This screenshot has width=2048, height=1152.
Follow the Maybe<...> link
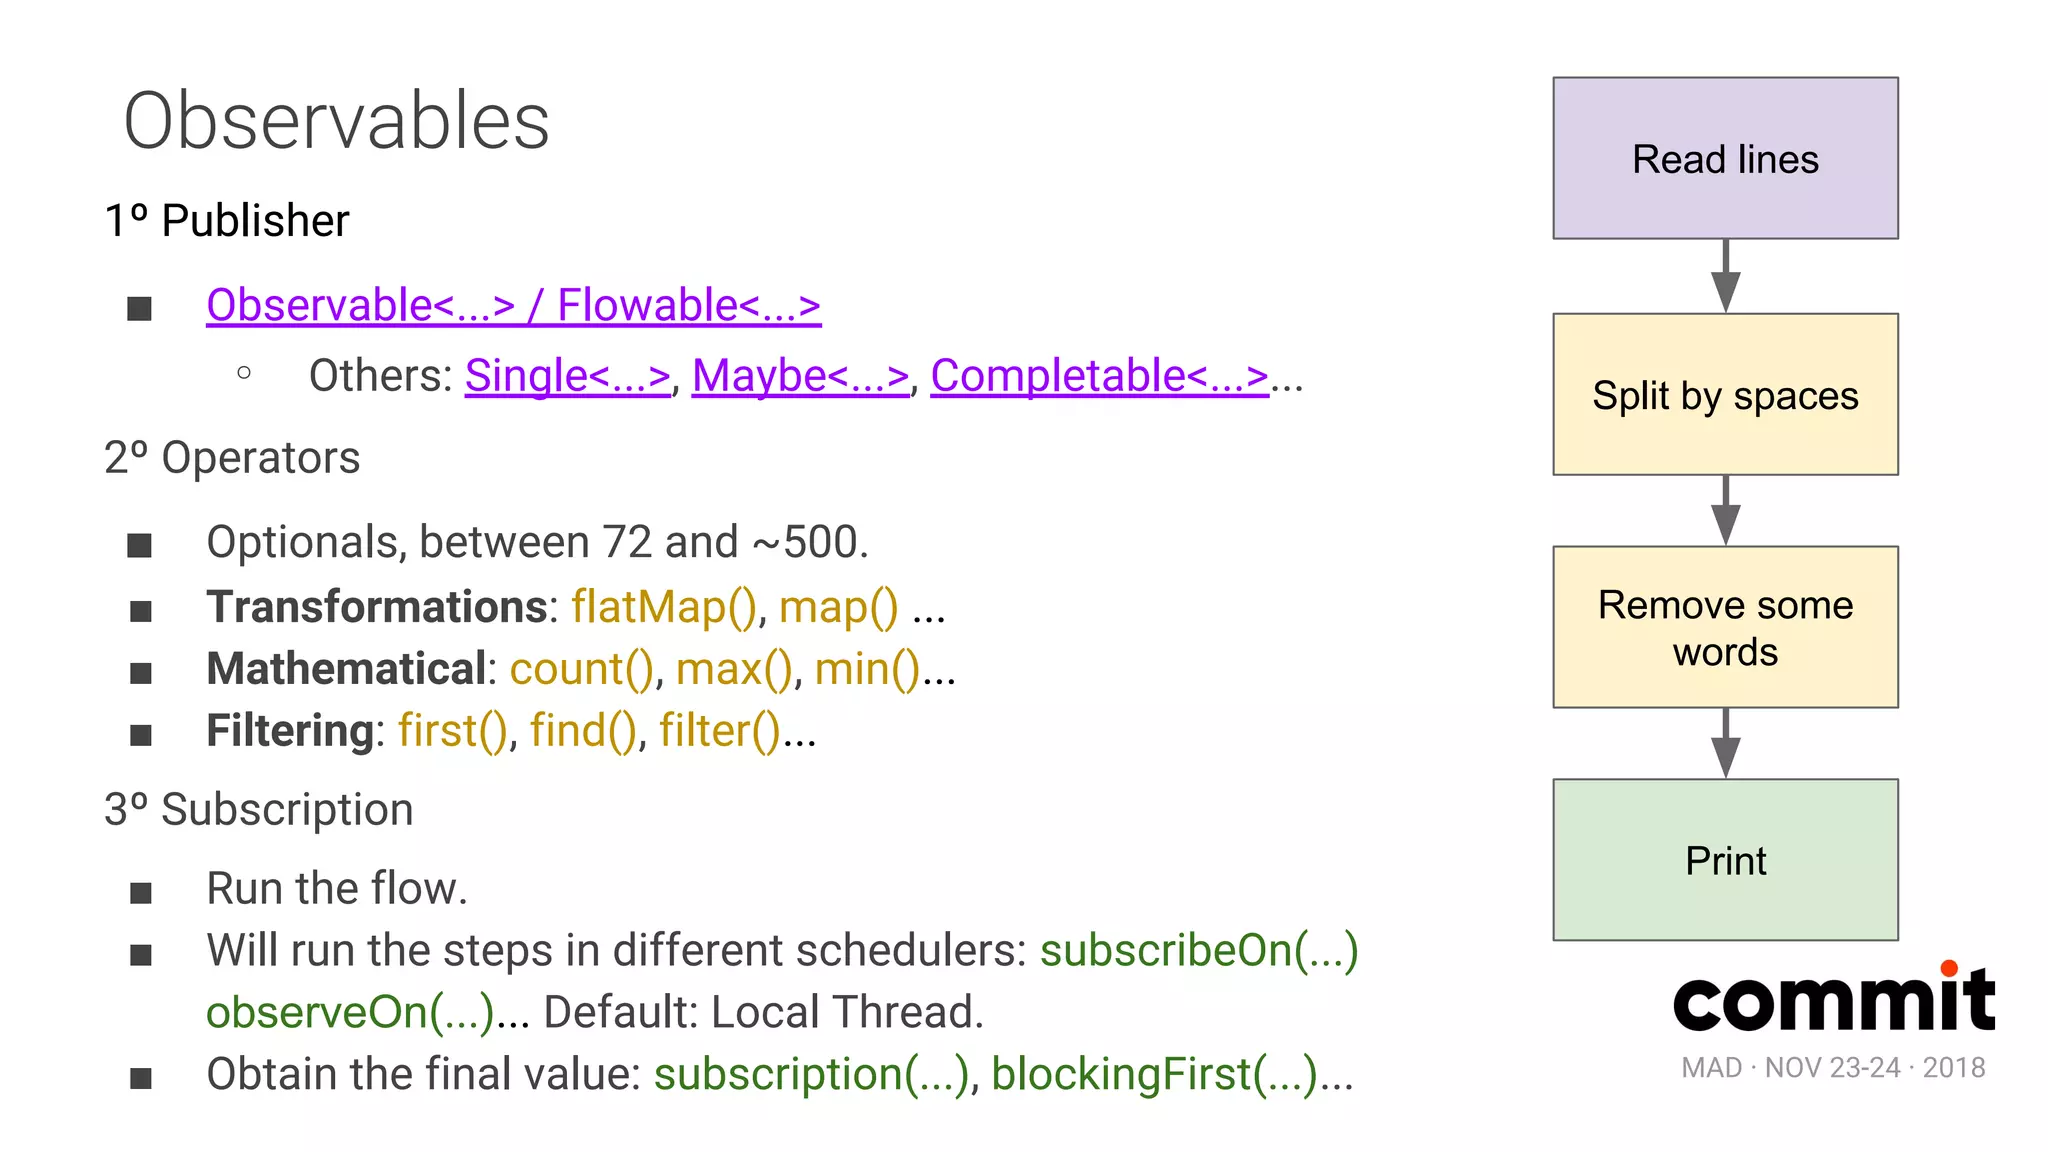tap(800, 376)
